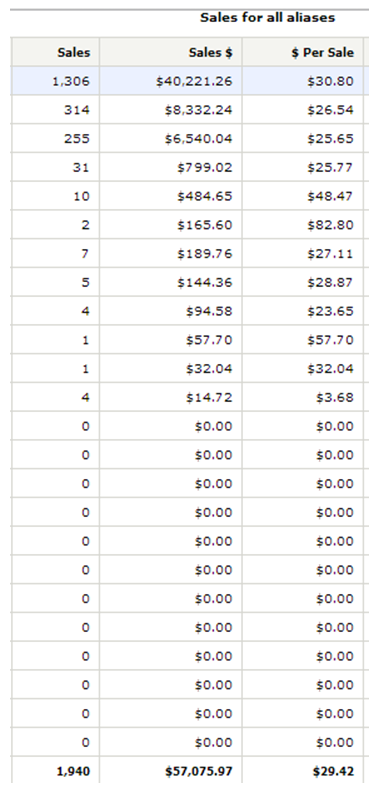Sort by the Sales $ column header
The height and width of the screenshot is (790, 373).
[x=211, y=52]
